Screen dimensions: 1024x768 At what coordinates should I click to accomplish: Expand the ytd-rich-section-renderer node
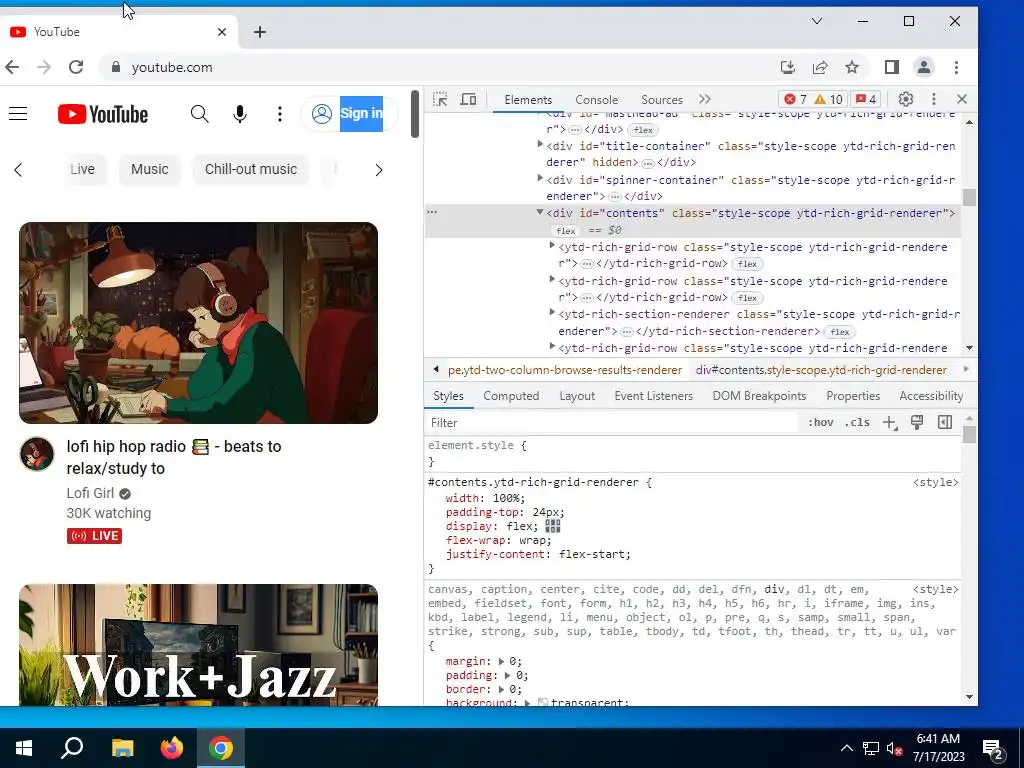pyautogui.click(x=552, y=313)
